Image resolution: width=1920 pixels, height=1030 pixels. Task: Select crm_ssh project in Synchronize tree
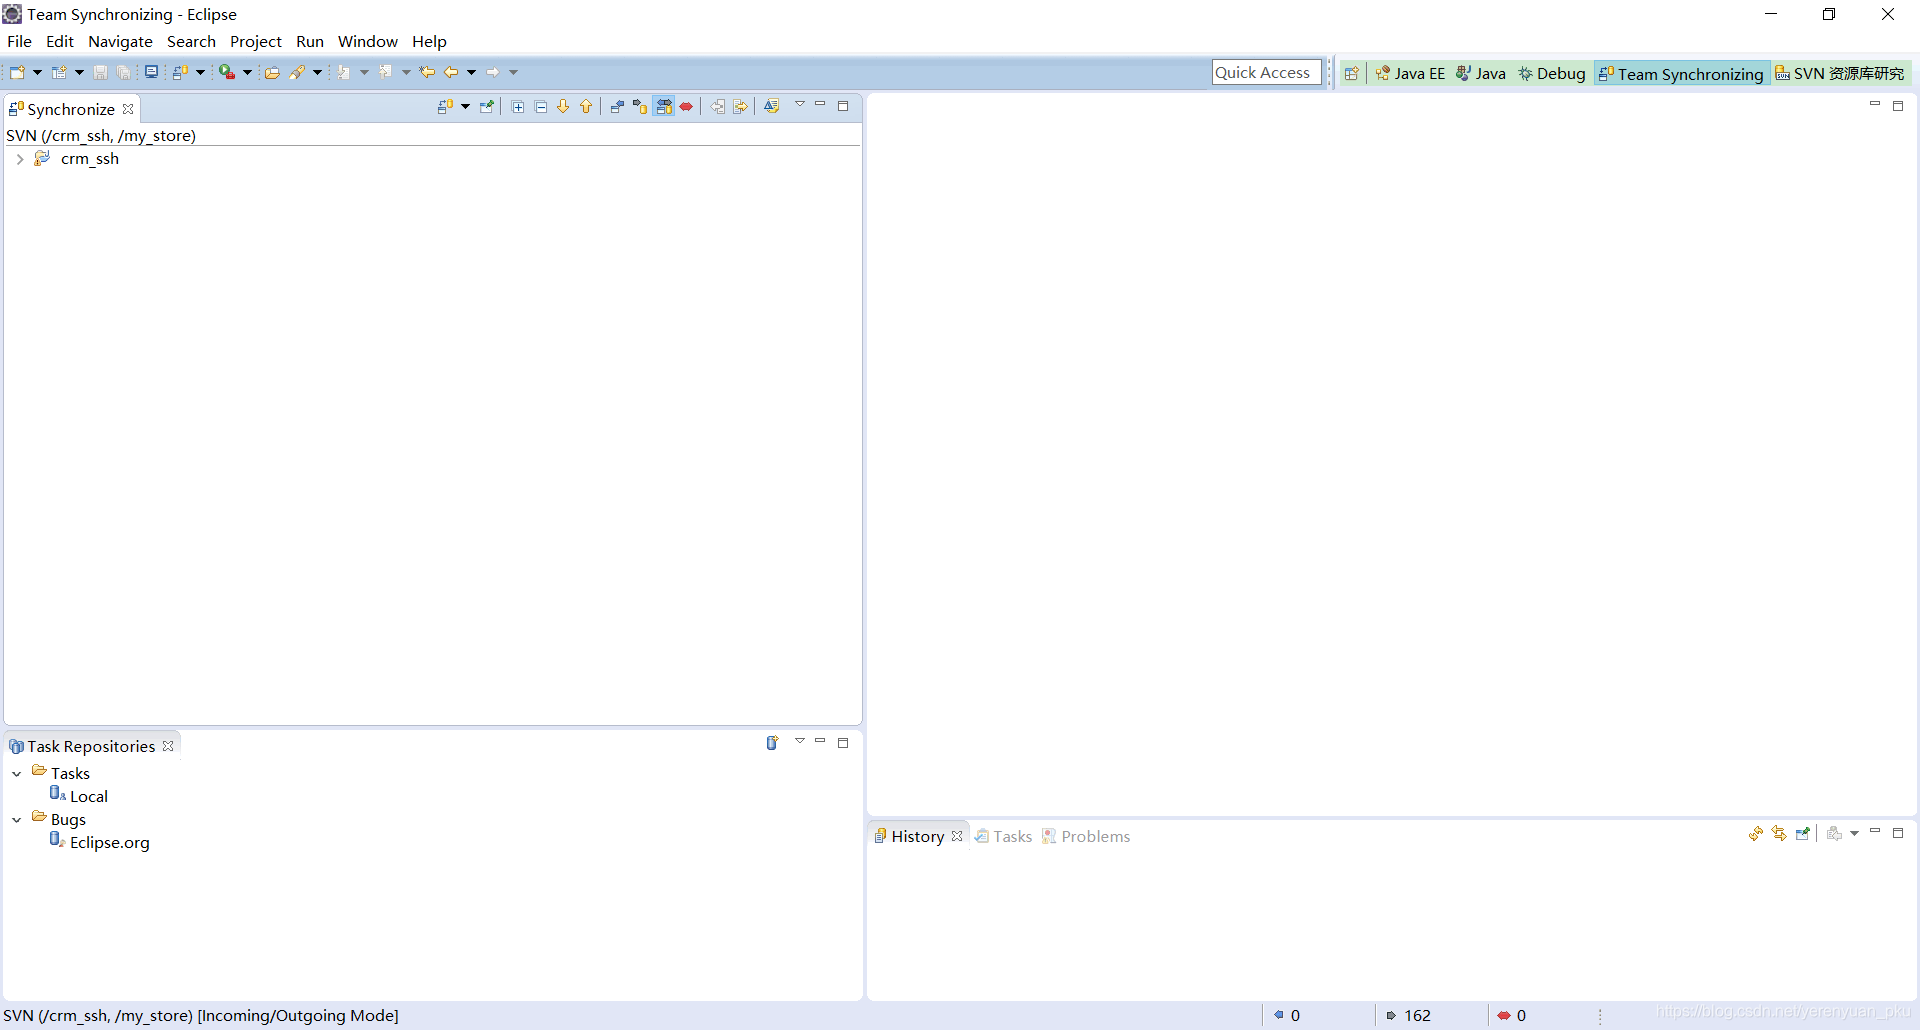click(x=90, y=158)
